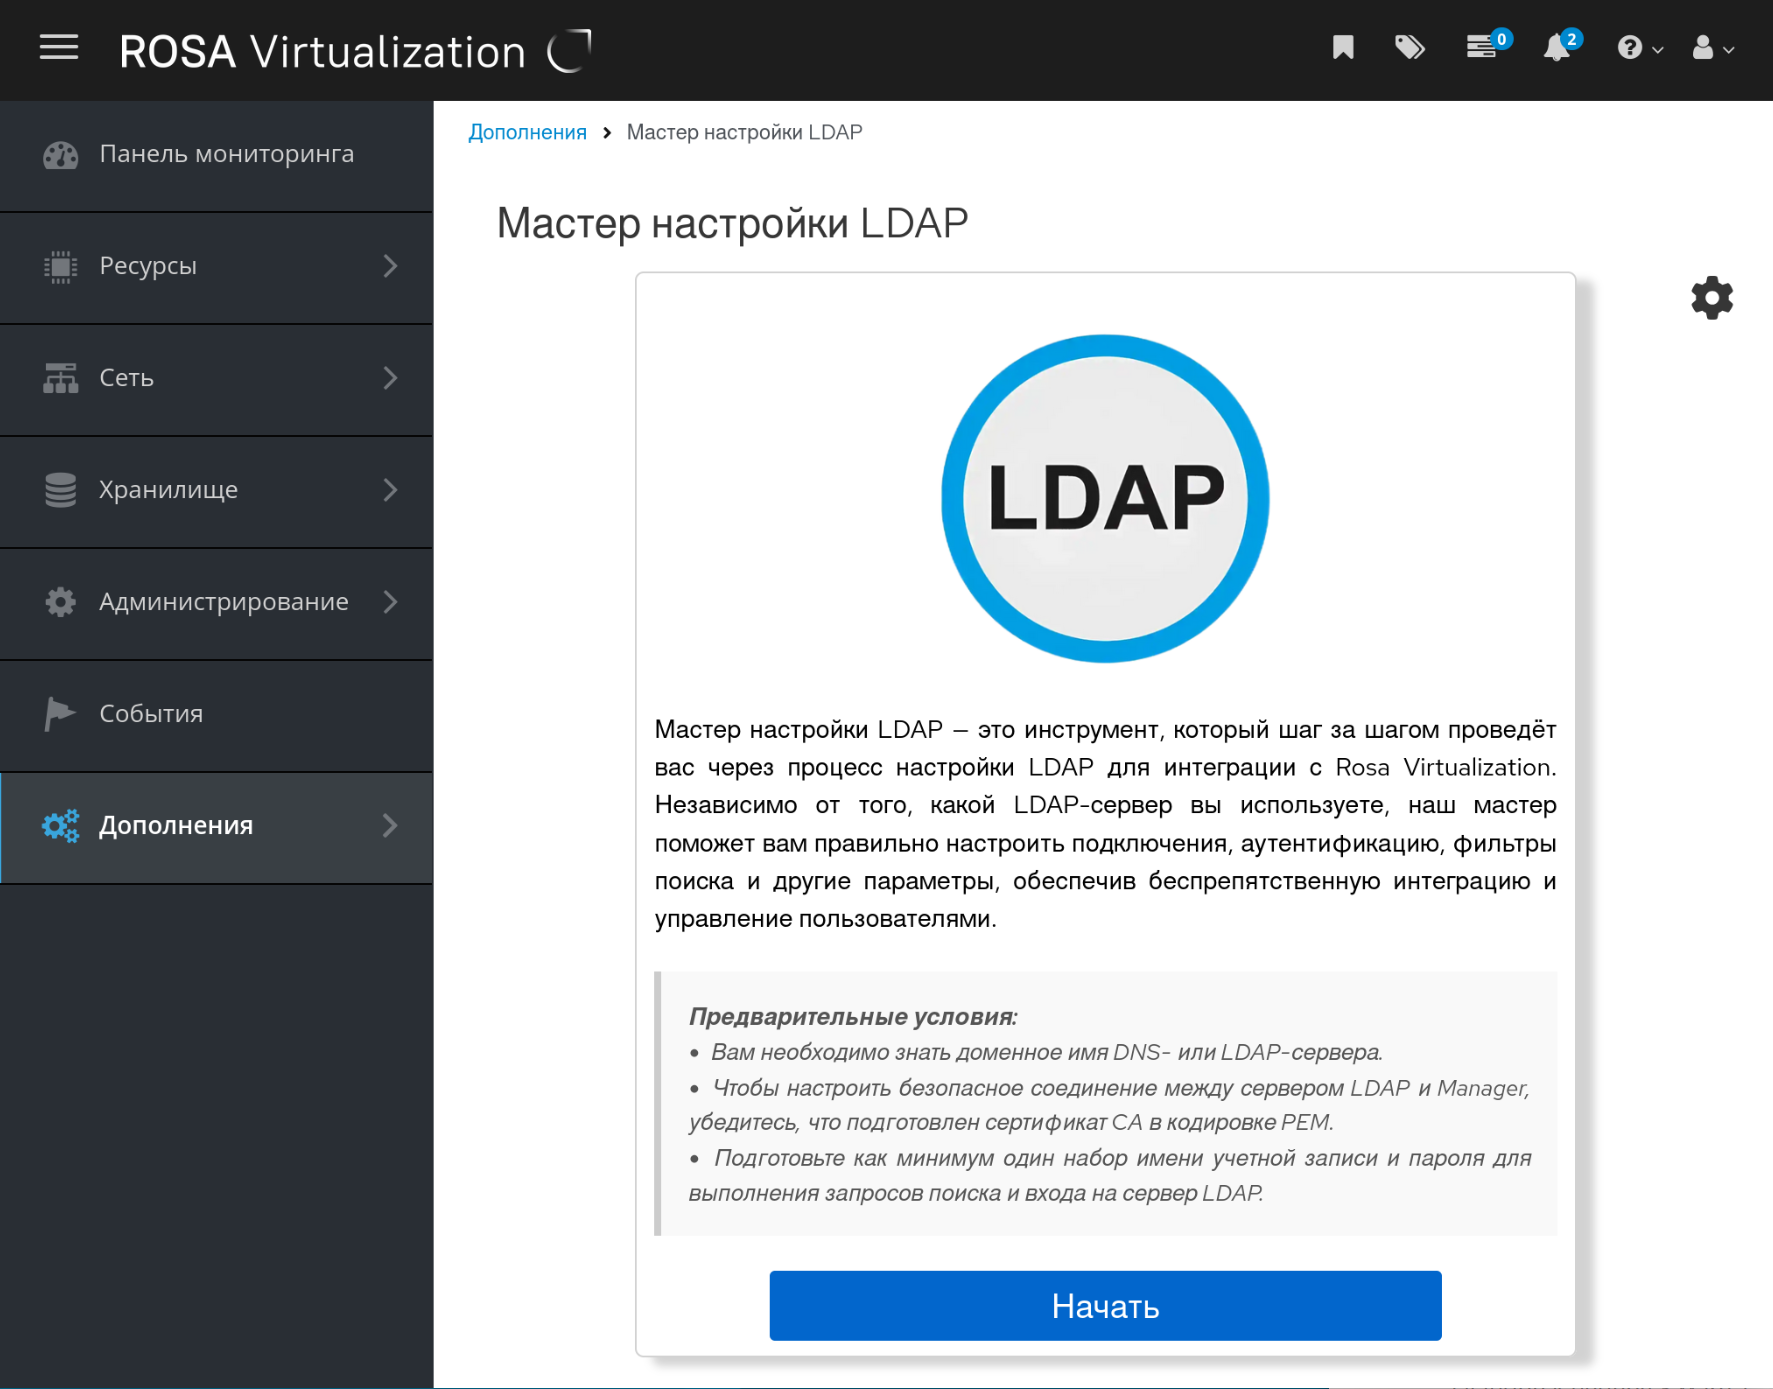
Task: Open the notifications bell
Action: tap(1556, 48)
